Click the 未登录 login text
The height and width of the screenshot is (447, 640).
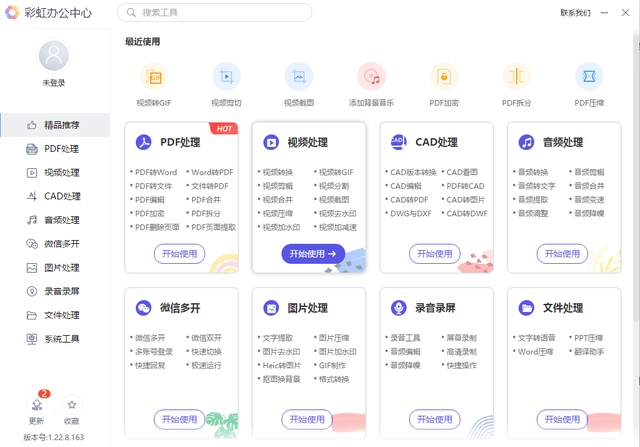53,83
